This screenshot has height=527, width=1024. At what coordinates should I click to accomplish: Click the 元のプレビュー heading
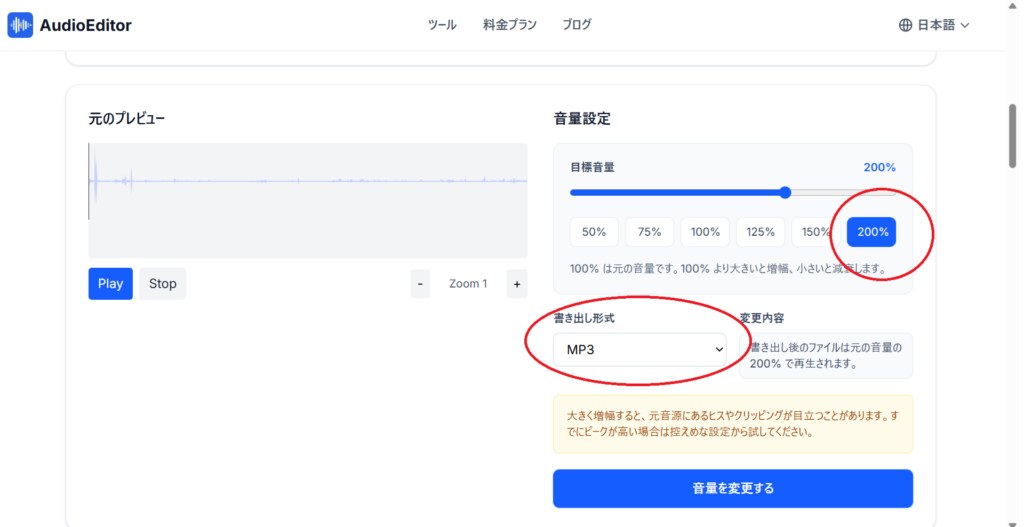pos(127,119)
